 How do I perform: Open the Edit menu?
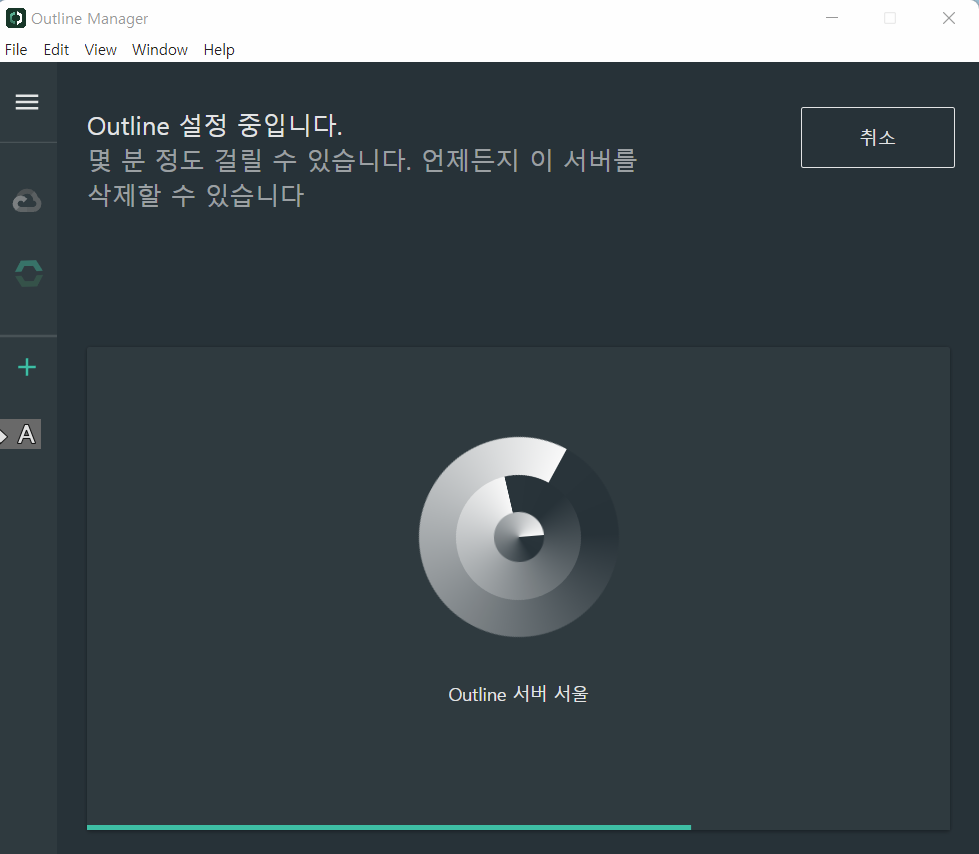coord(56,50)
